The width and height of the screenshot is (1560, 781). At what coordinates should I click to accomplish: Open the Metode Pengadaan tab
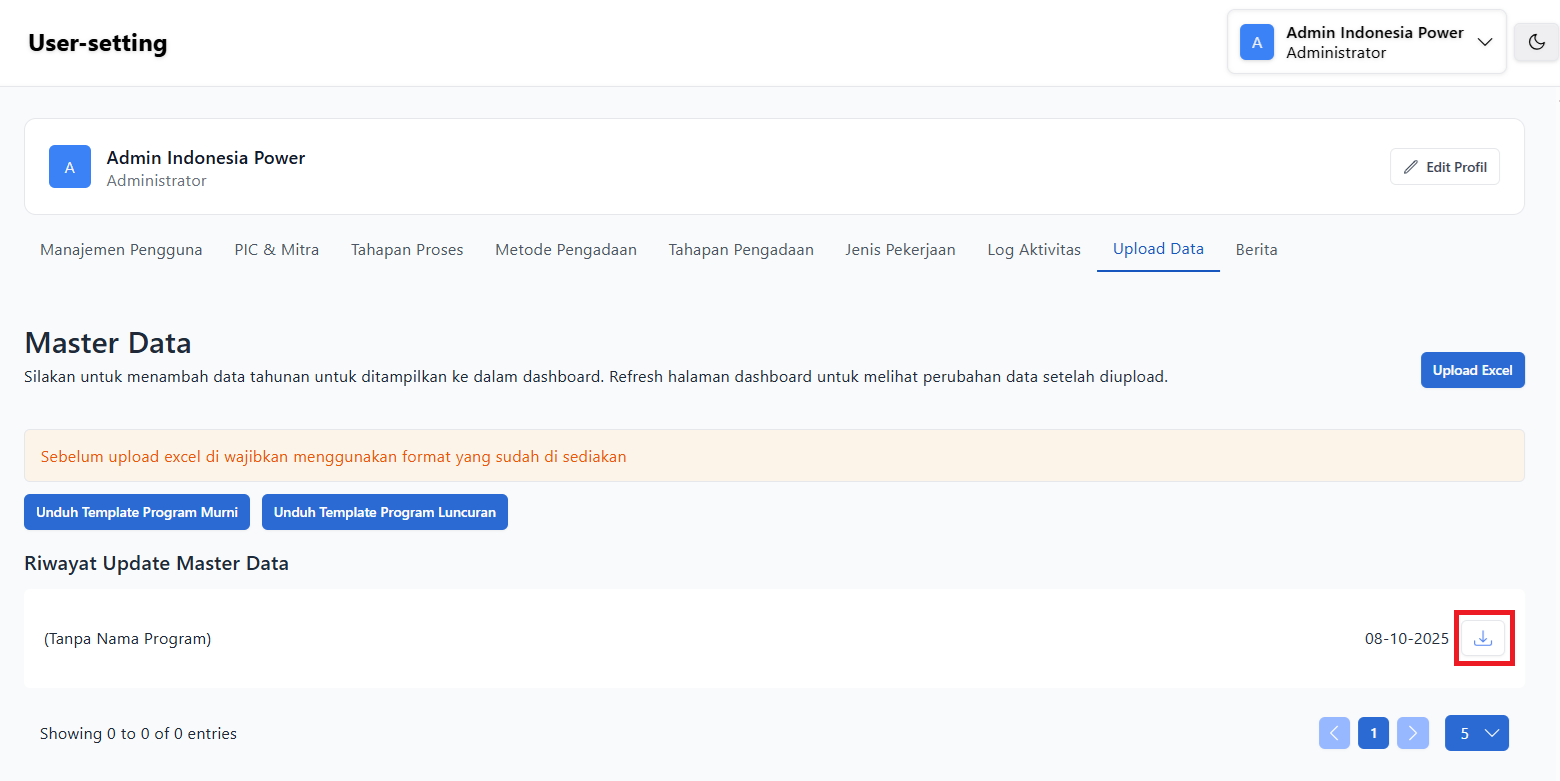point(566,250)
